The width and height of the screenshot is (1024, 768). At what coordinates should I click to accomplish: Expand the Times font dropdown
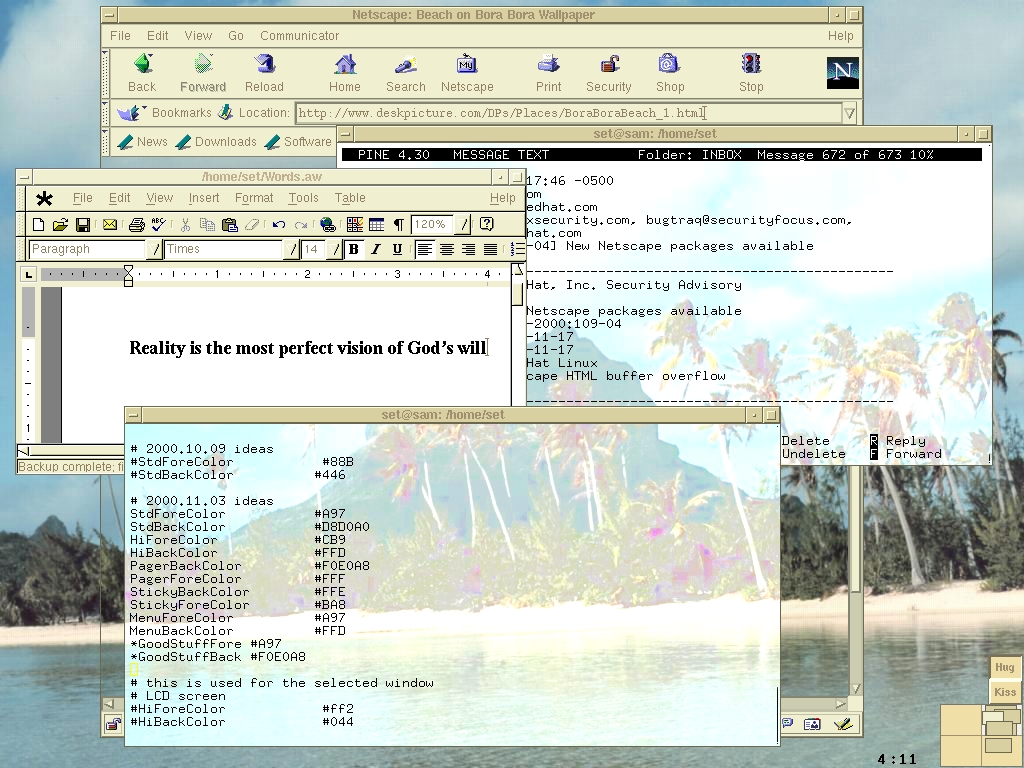coord(292,249)
